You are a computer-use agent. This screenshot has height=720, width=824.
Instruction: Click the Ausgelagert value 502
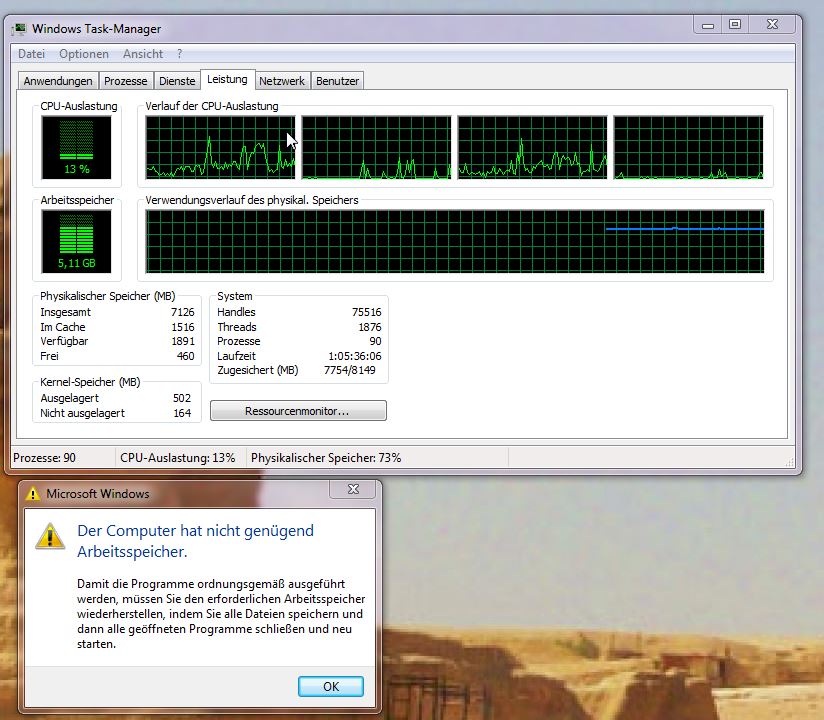[182, 398]
